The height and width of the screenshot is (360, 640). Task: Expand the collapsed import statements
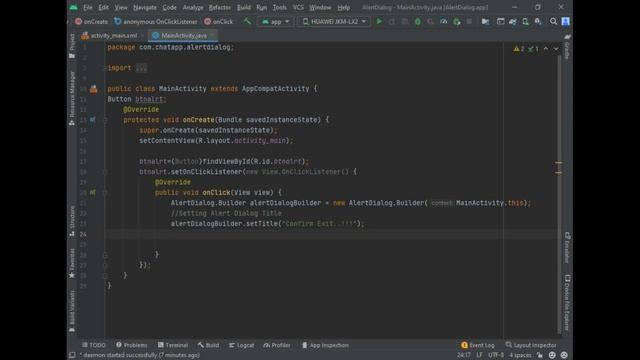(x=141, y=68)
